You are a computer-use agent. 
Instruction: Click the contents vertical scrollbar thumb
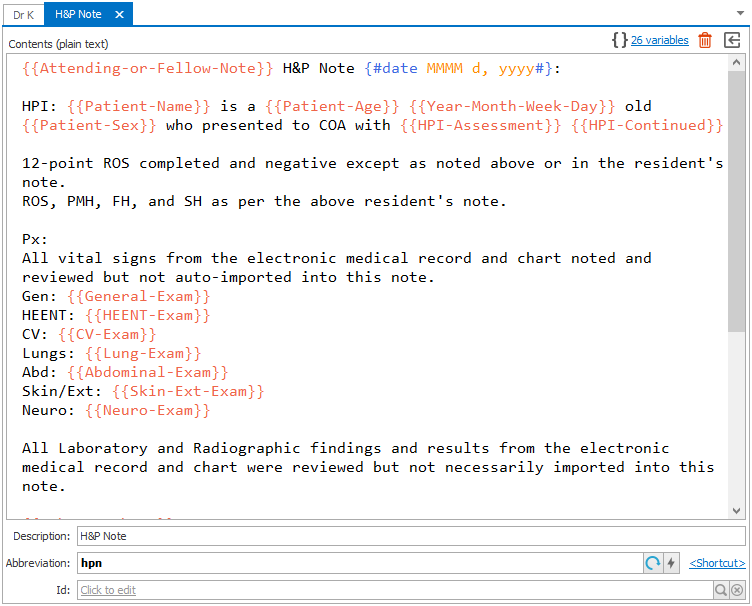[x=736, y=201]
